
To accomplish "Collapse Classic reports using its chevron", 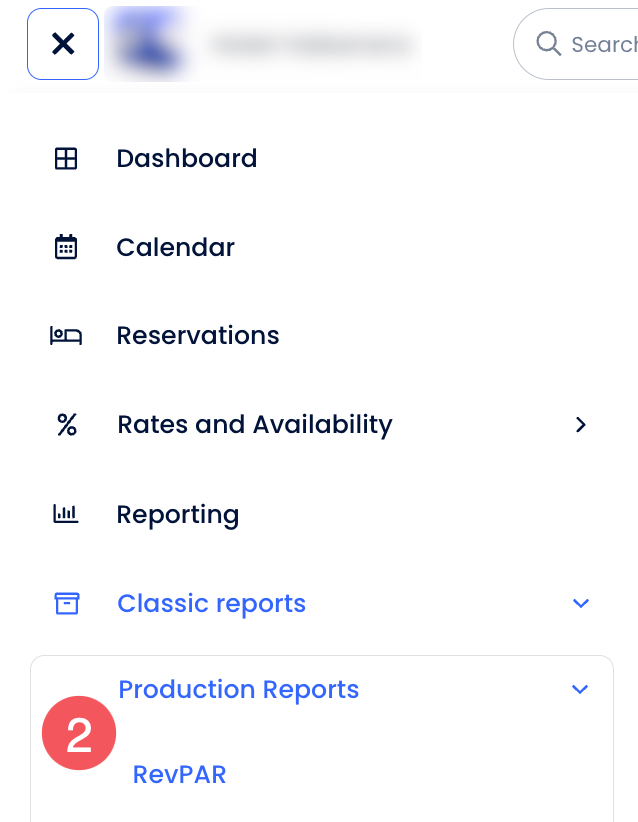I will coord(581,603).
